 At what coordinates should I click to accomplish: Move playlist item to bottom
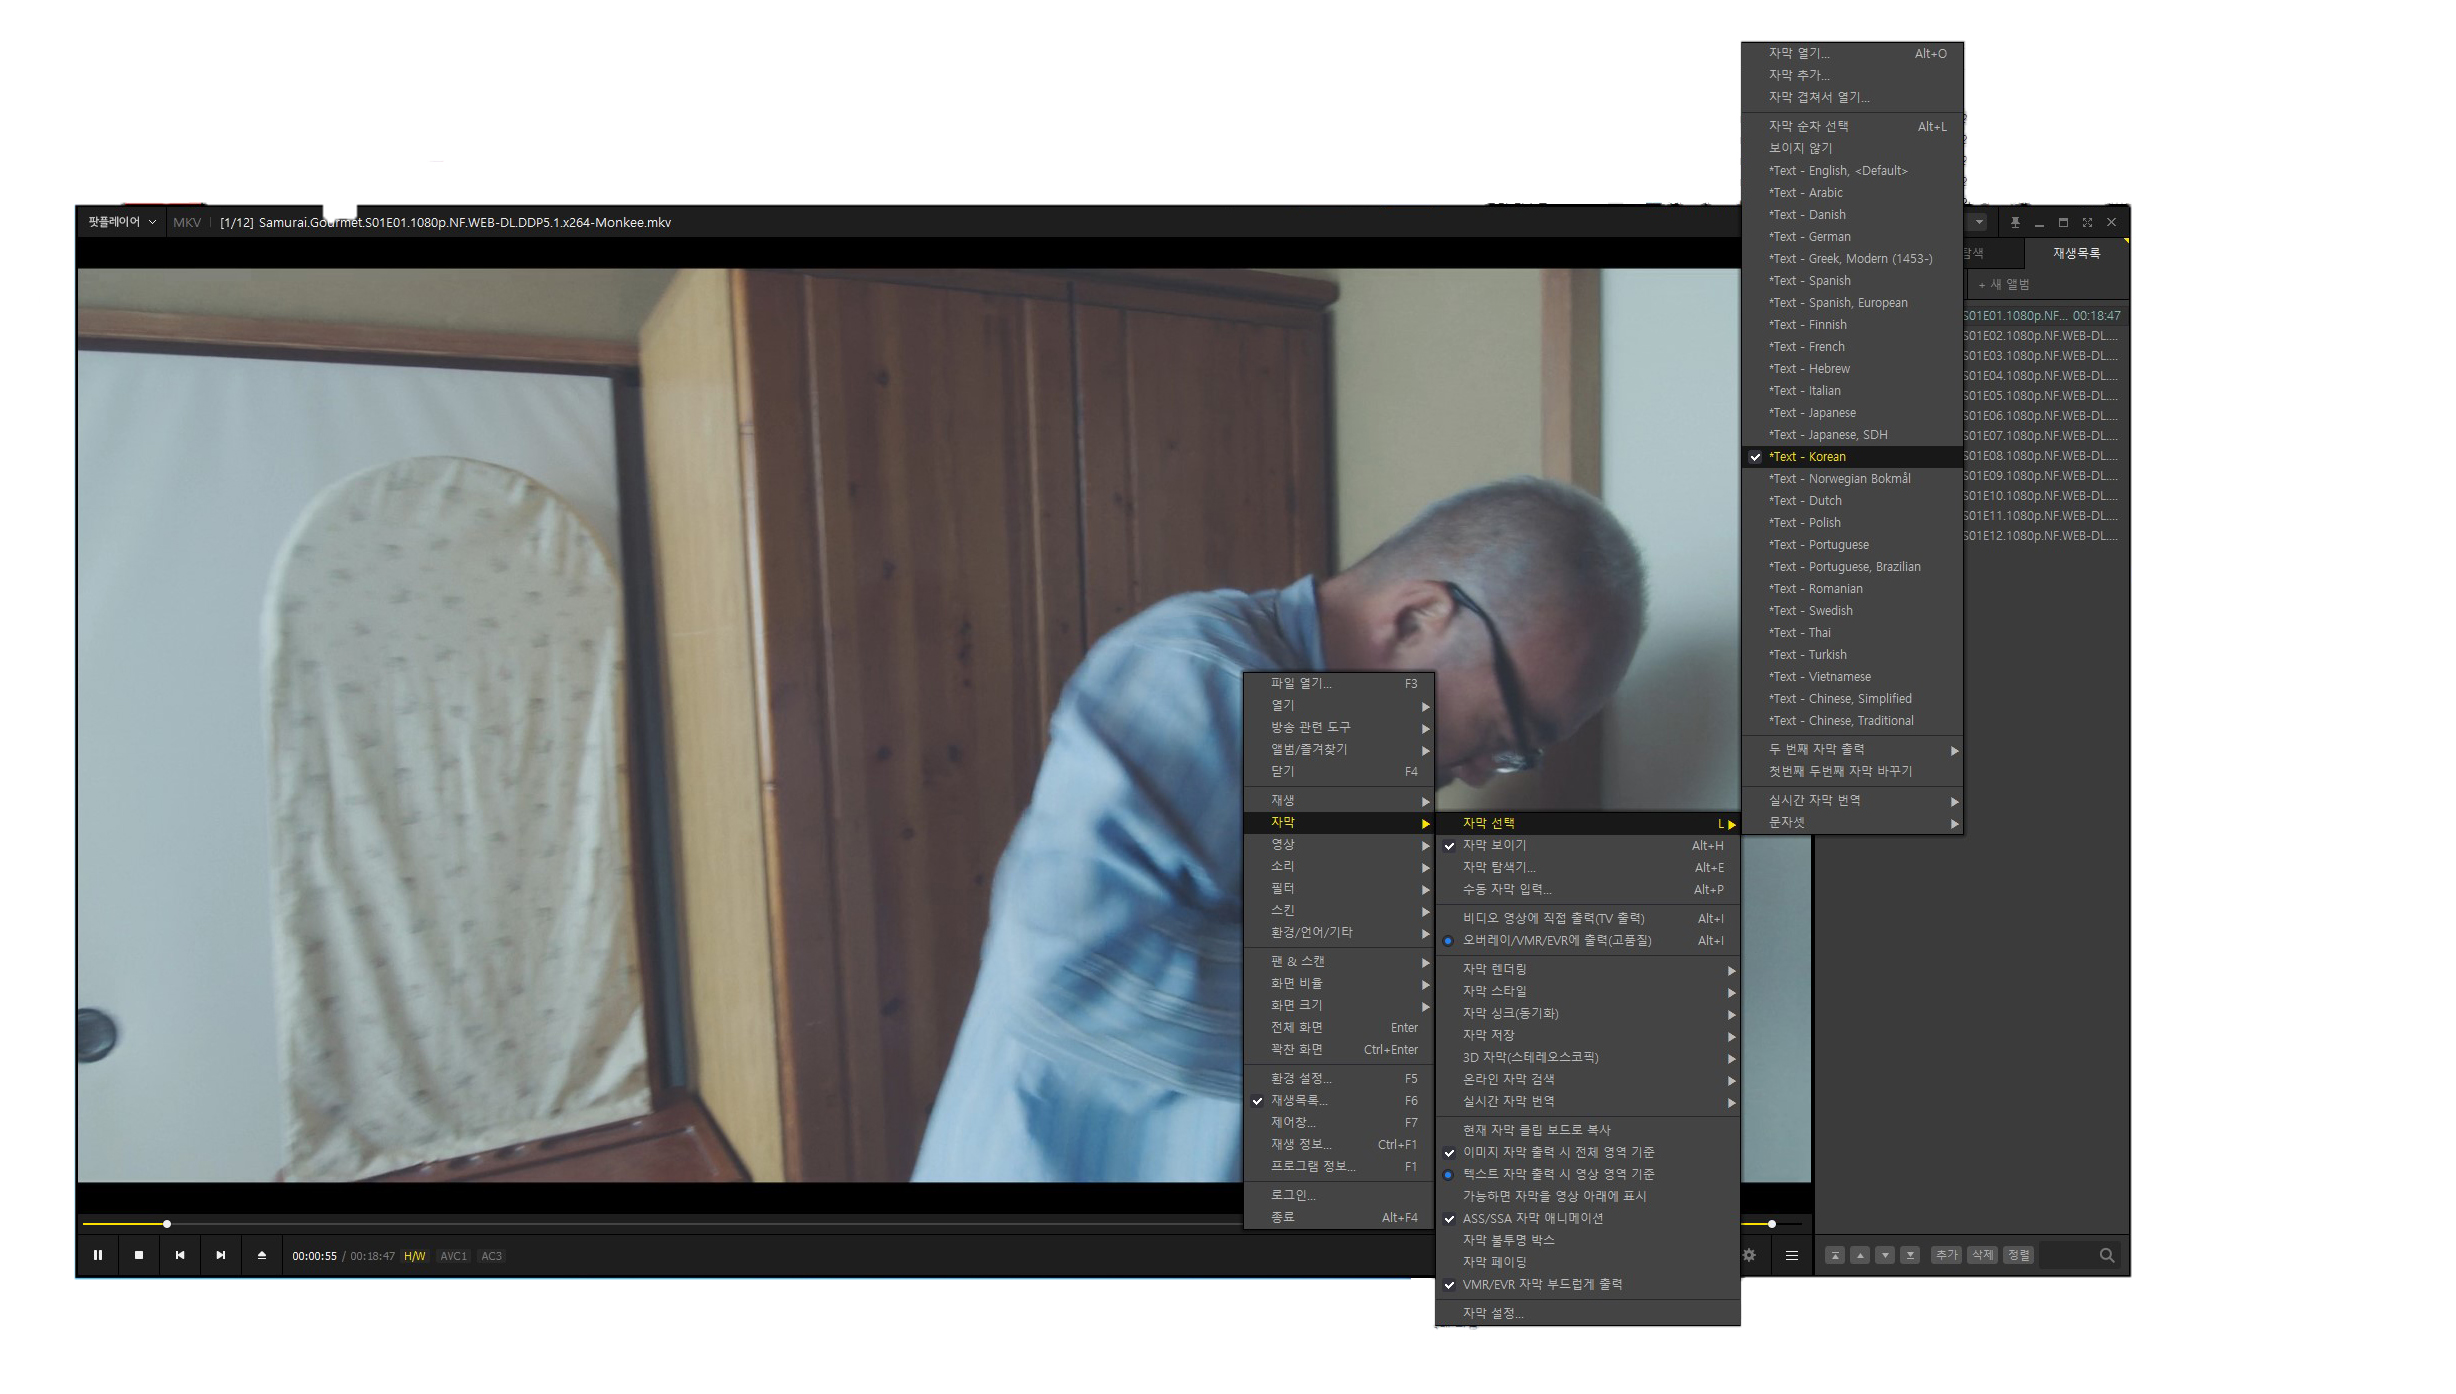click(1910, 1255)
